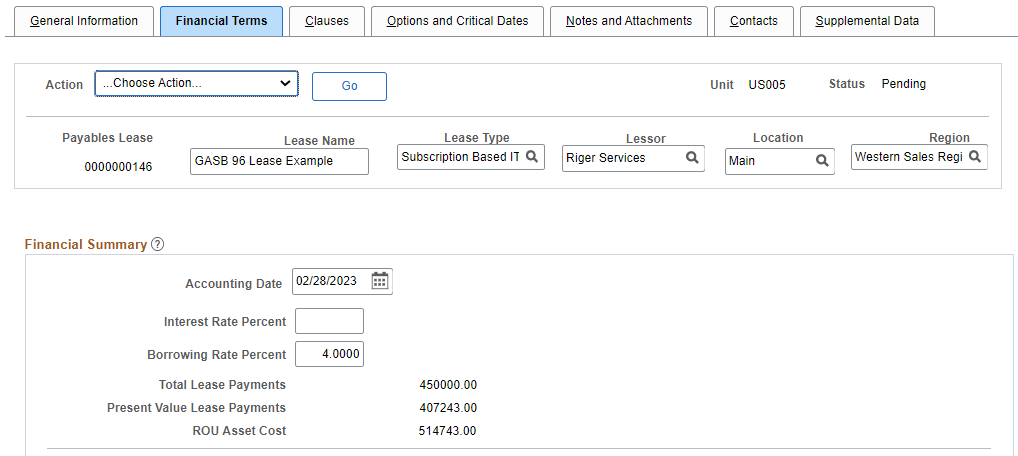Click the Lessor input field
Screen dimensions: 1018x456
coord(623,158)
